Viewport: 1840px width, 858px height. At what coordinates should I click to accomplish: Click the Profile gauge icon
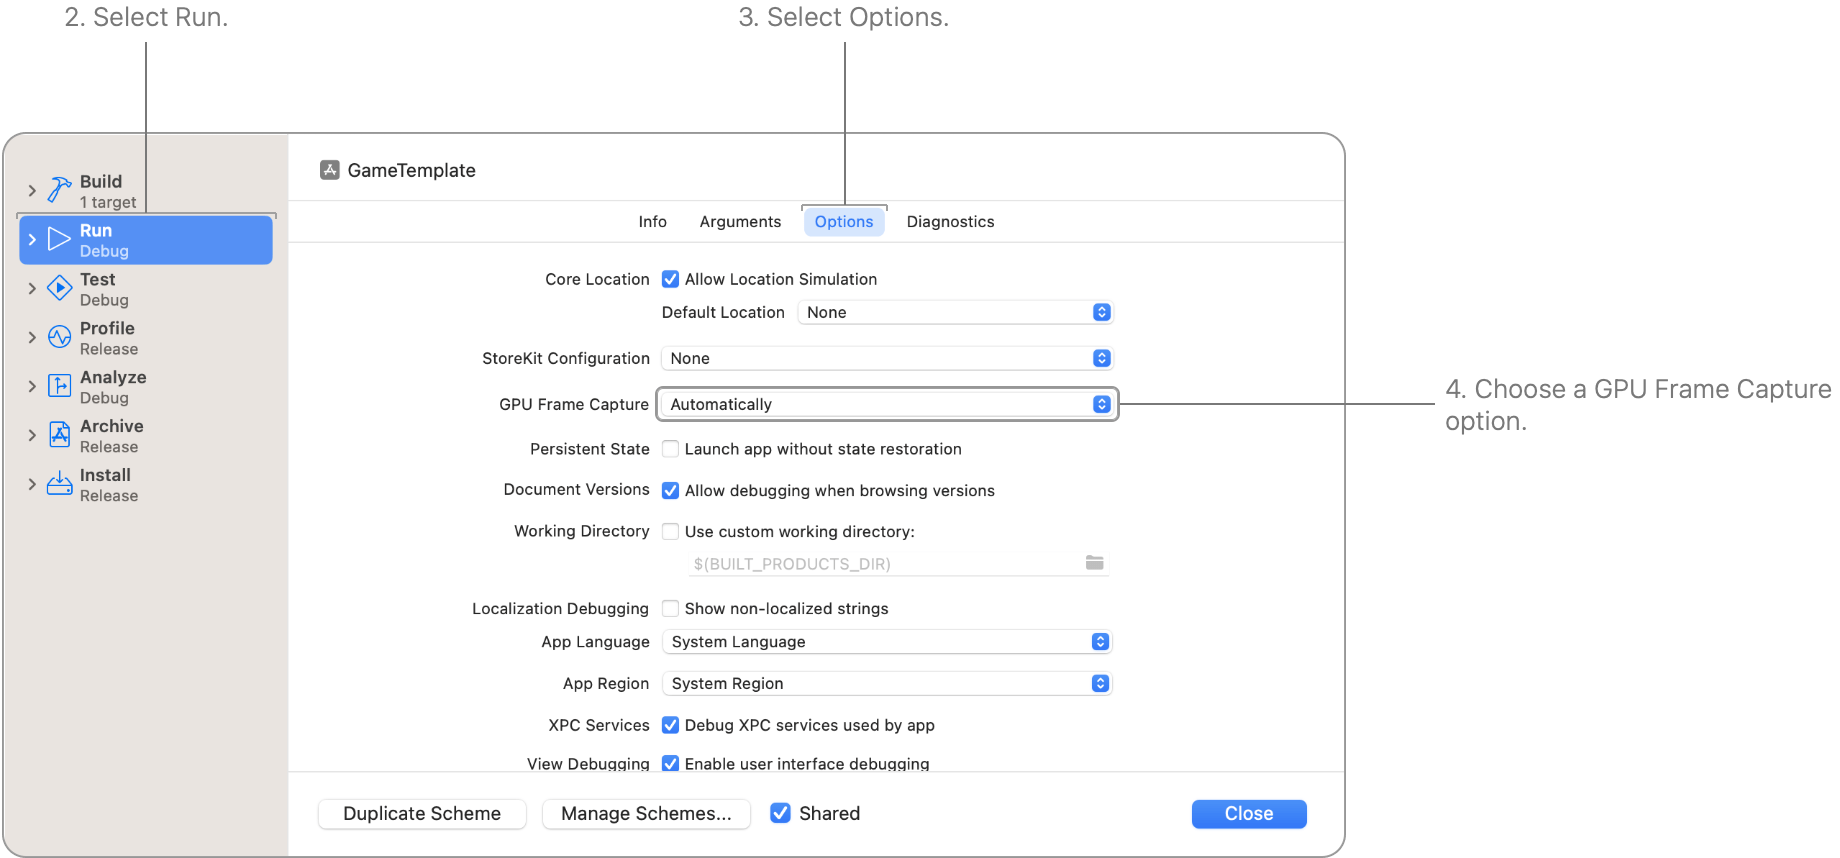point(58,337)
